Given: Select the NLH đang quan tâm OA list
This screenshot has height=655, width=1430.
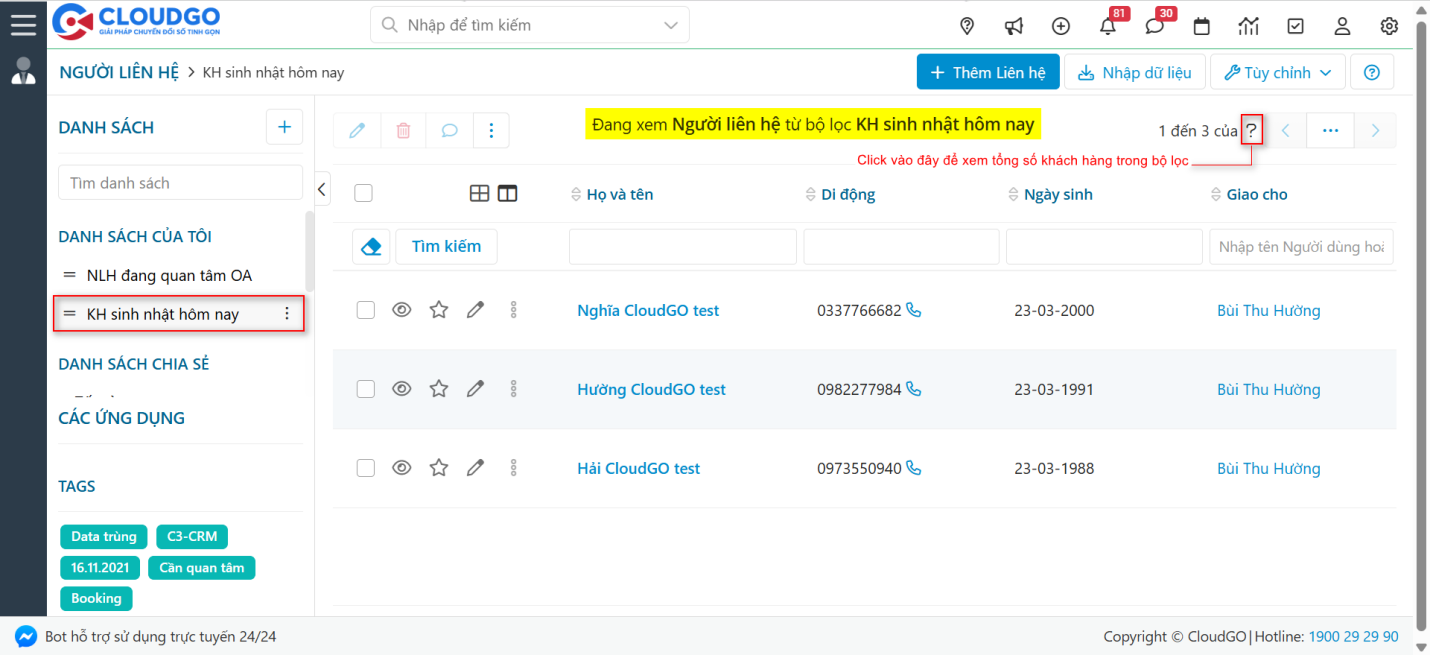Looking at the screenshot, I should coord(168,275).
